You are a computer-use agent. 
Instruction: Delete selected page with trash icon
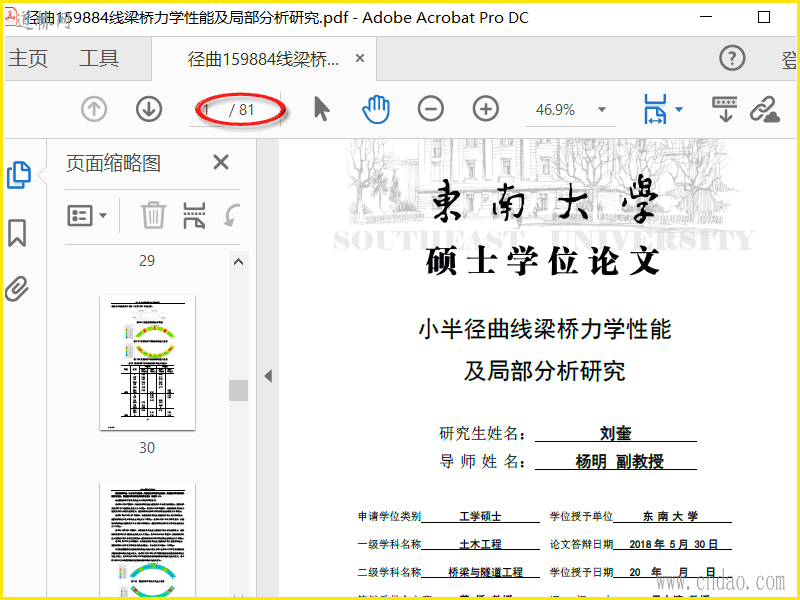tap(153, 215)
